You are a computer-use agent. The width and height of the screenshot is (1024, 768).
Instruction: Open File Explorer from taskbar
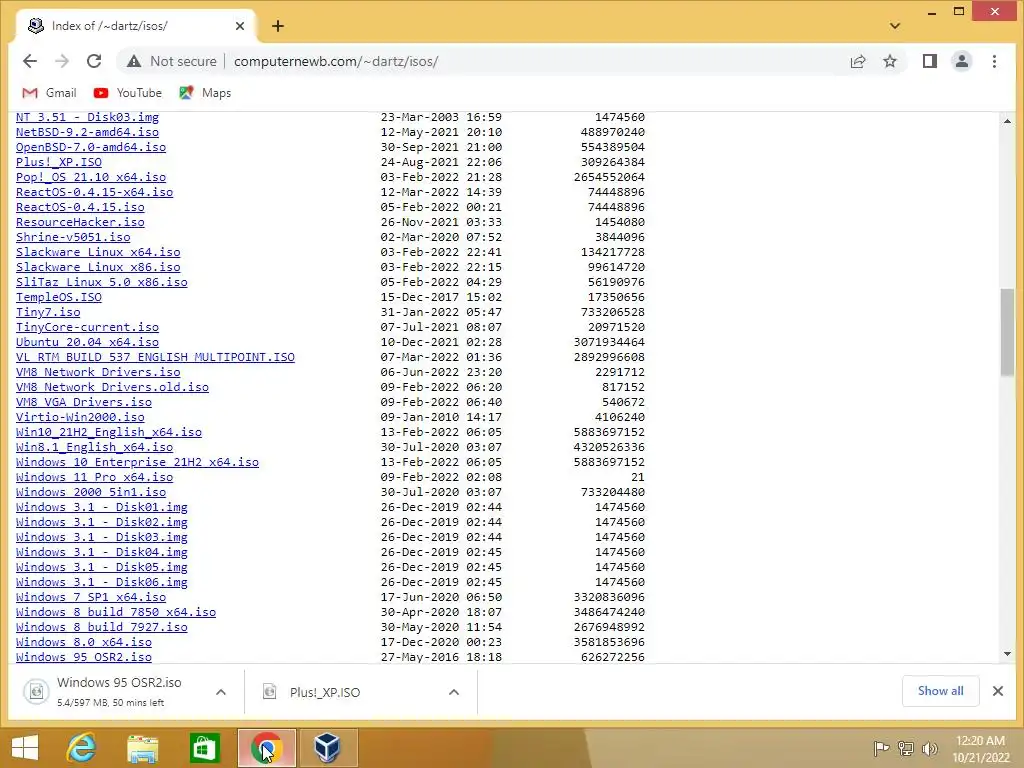(x=142, y=748)
